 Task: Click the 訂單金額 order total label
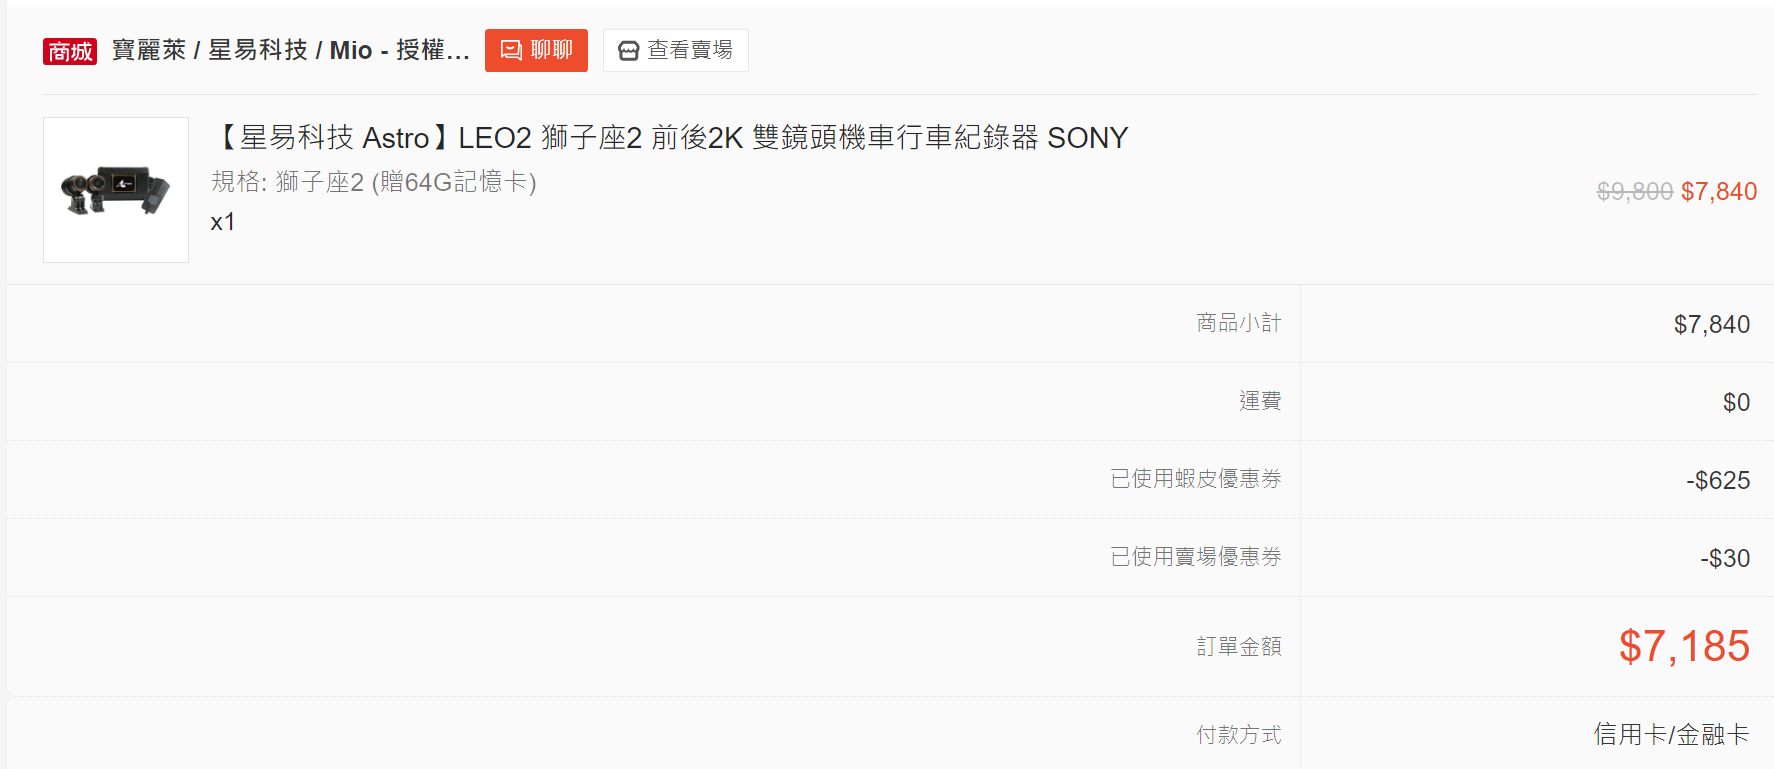click(x=1238, y=647)
